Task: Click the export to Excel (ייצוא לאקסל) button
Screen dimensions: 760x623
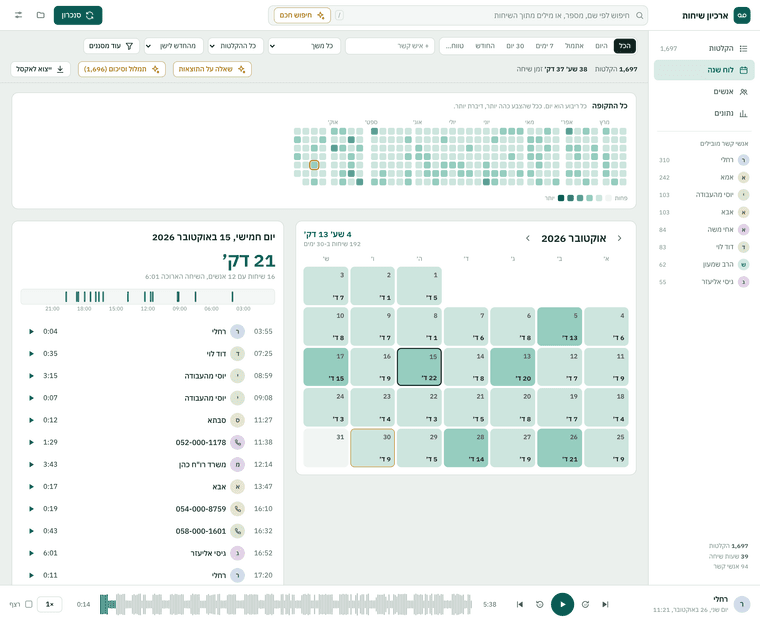Action: pos(40,69)
